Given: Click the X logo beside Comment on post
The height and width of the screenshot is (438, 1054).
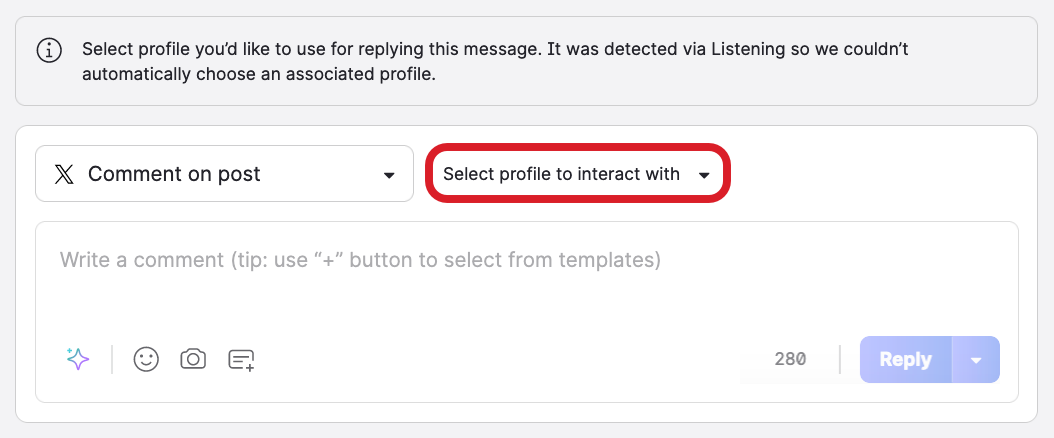Looking at the screenshot, I should pyautogui.click(x=63, y=174).
